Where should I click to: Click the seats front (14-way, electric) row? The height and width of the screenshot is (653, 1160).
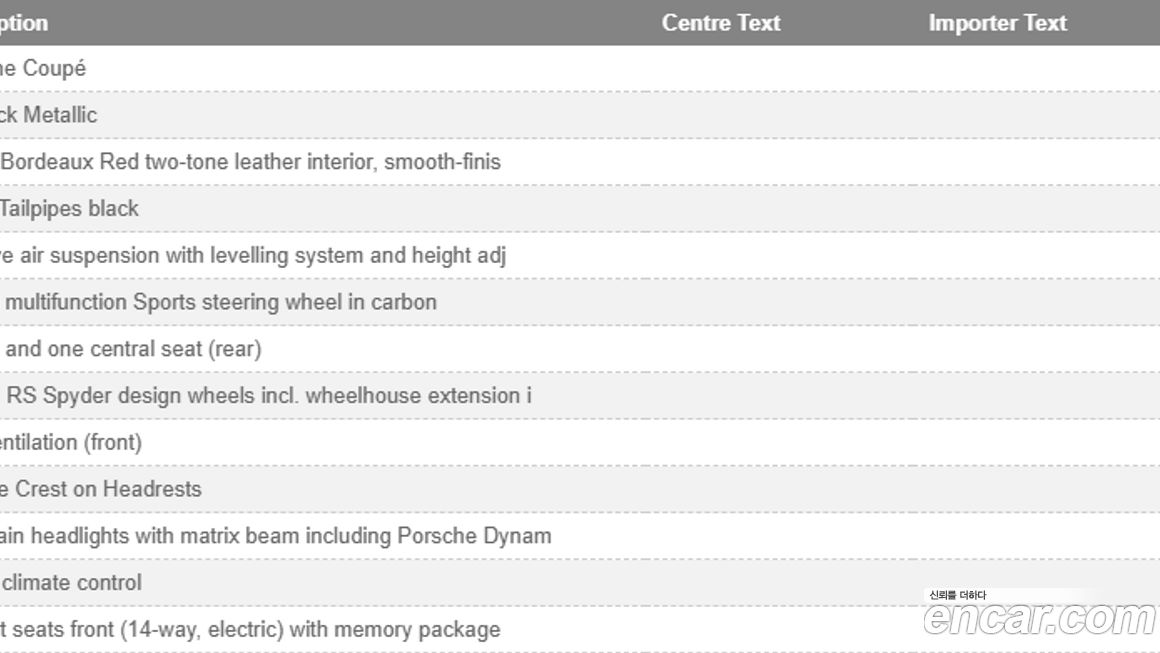(x=250, y=630)
